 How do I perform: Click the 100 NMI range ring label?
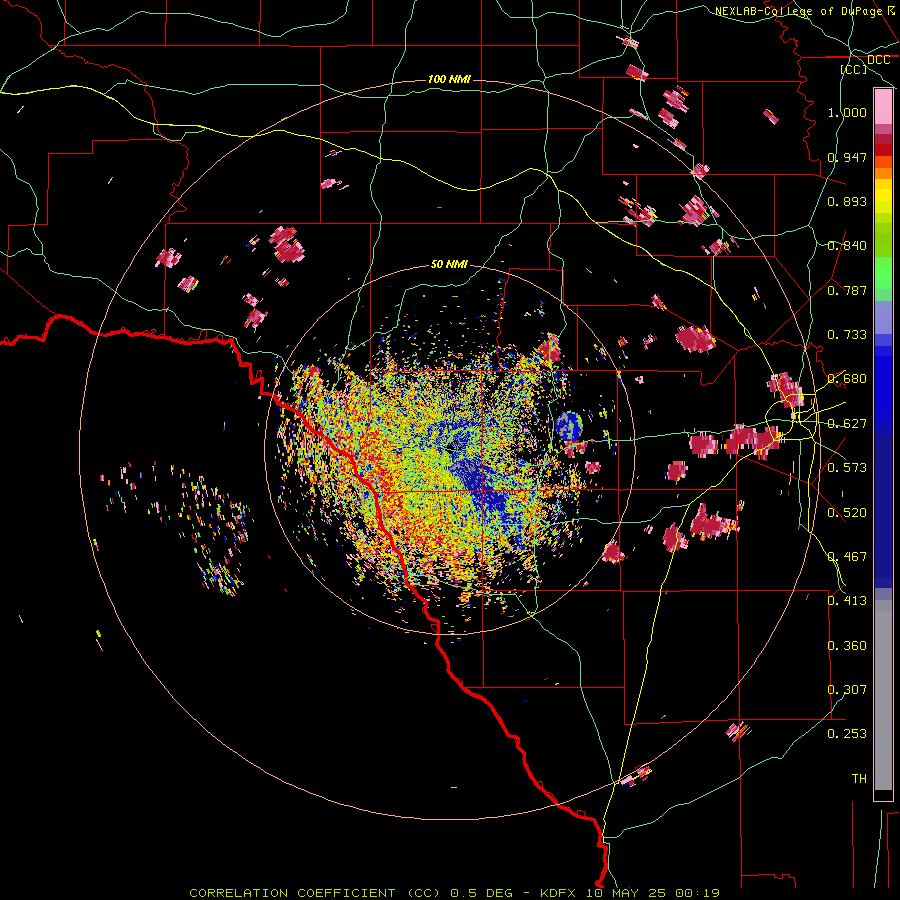pyautogui.click(x=449, y=79)
